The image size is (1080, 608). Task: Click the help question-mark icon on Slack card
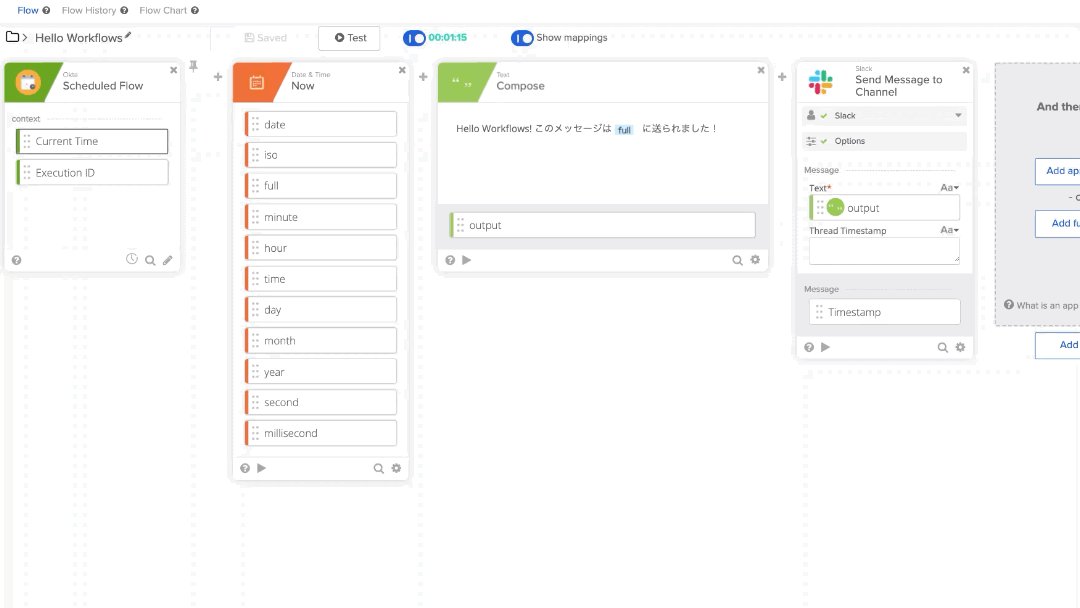(810, 347)
